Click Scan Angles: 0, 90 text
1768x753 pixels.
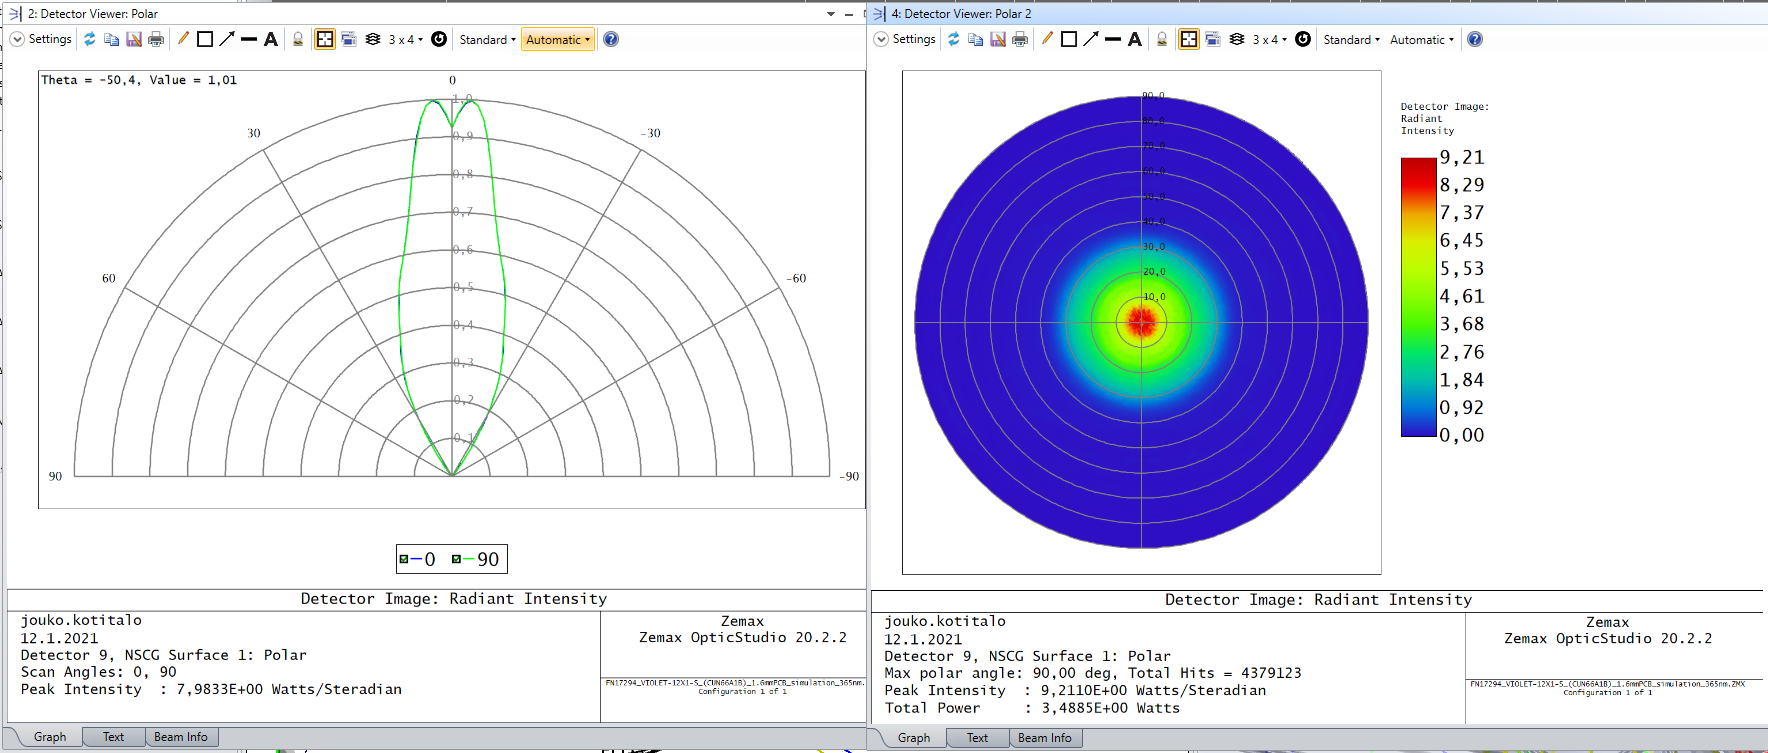tap(98, 672)
